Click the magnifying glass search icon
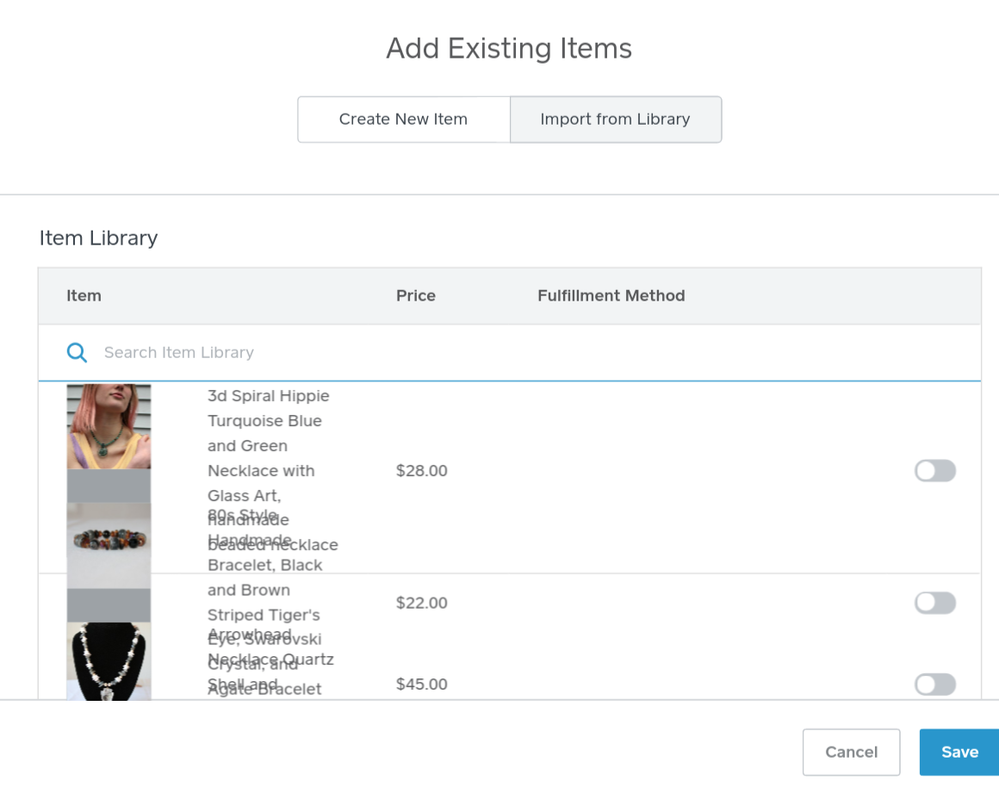 point(77,352)
